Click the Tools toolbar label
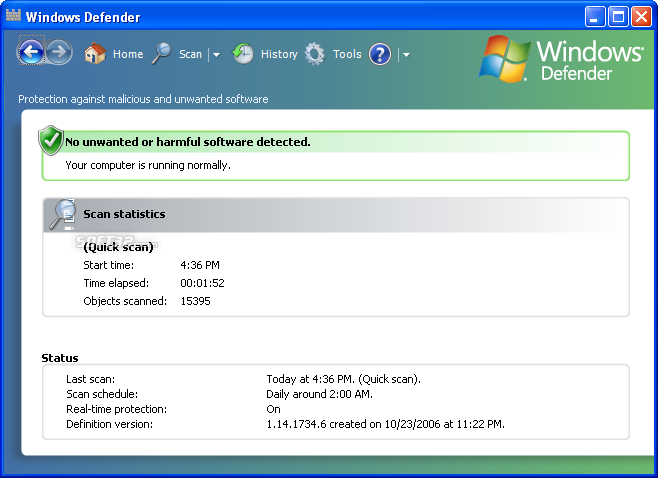The width and height of the screenshot is (658, 478). 347,54
